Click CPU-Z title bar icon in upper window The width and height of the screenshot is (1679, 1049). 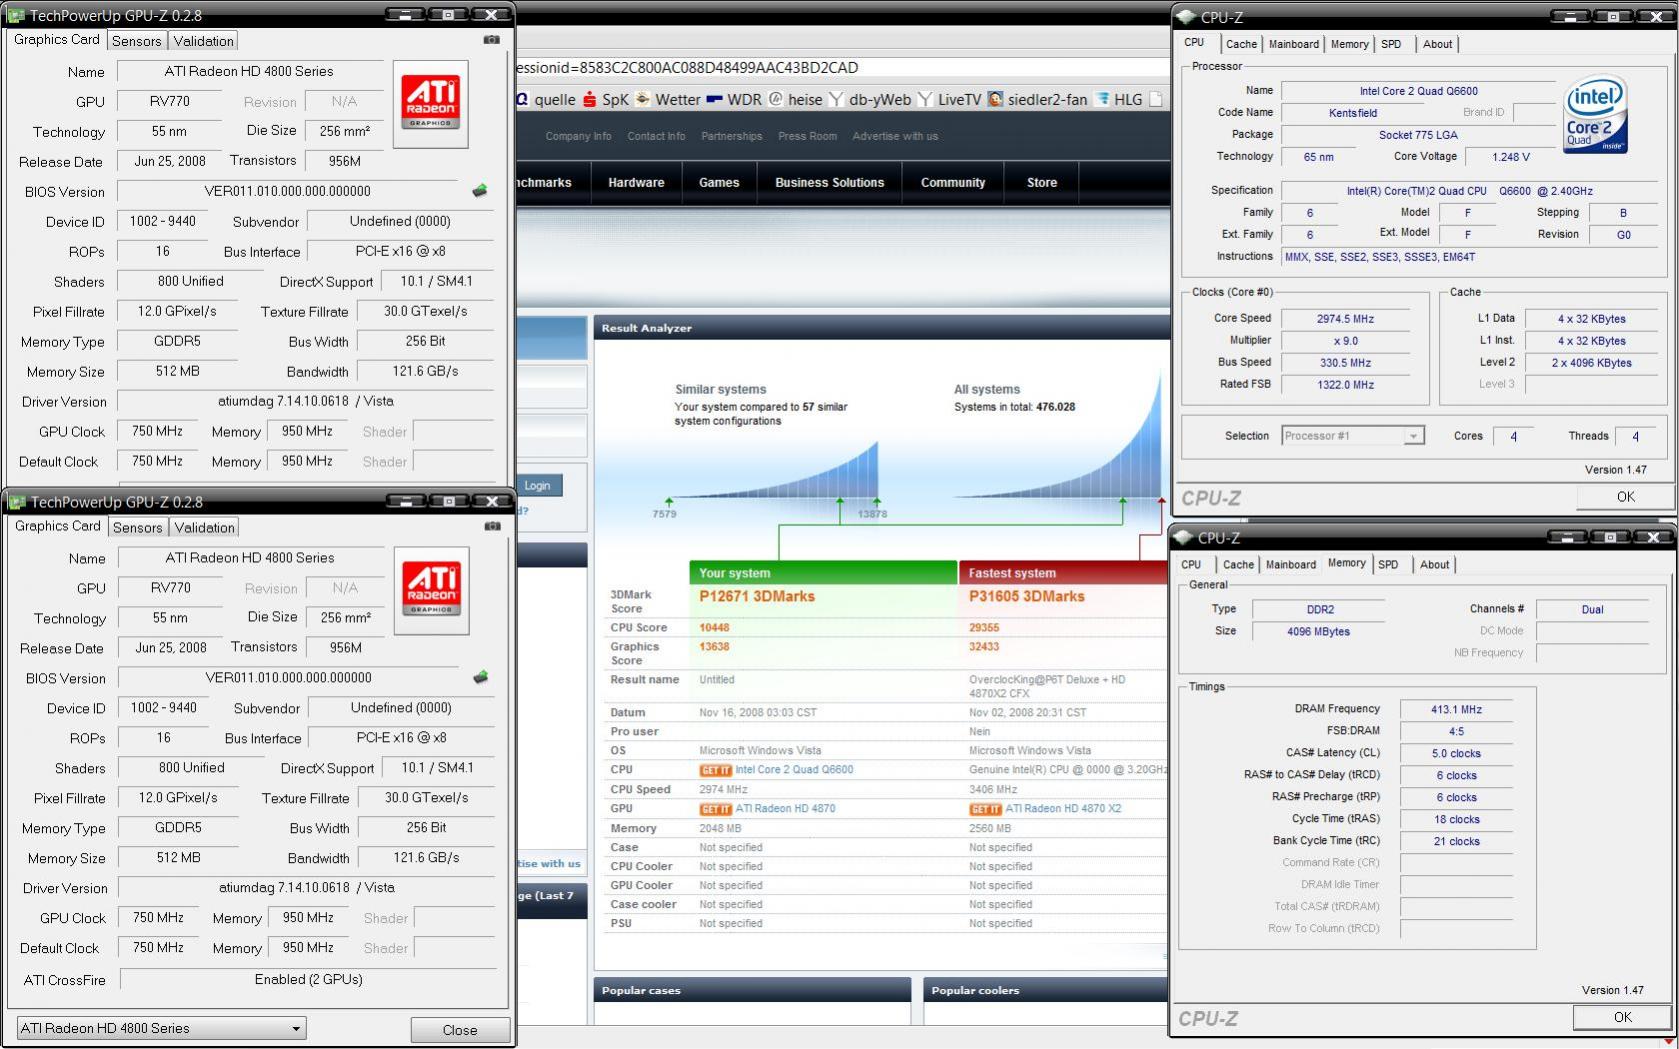[1186, 16]
